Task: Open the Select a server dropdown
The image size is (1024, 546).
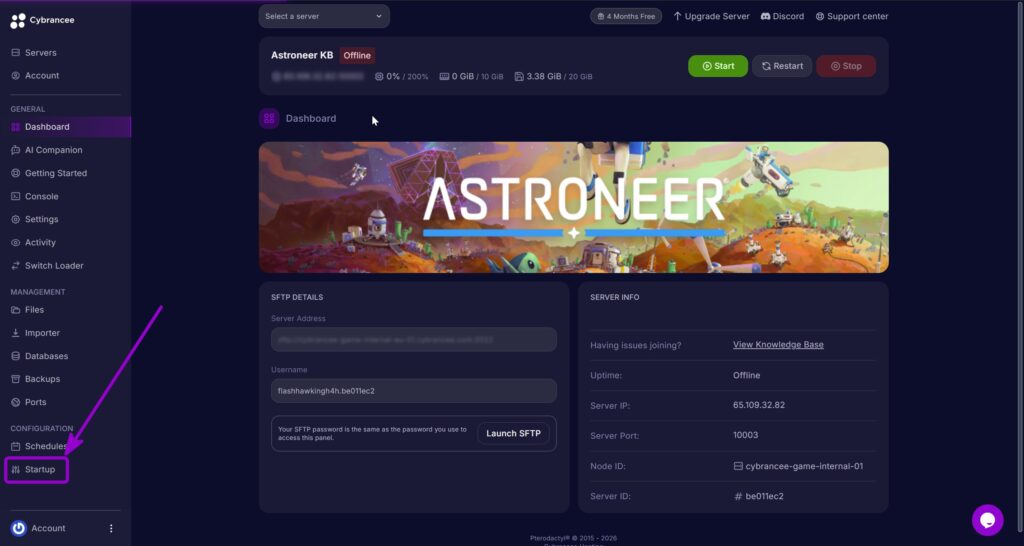Action: (x=324, y=16)
